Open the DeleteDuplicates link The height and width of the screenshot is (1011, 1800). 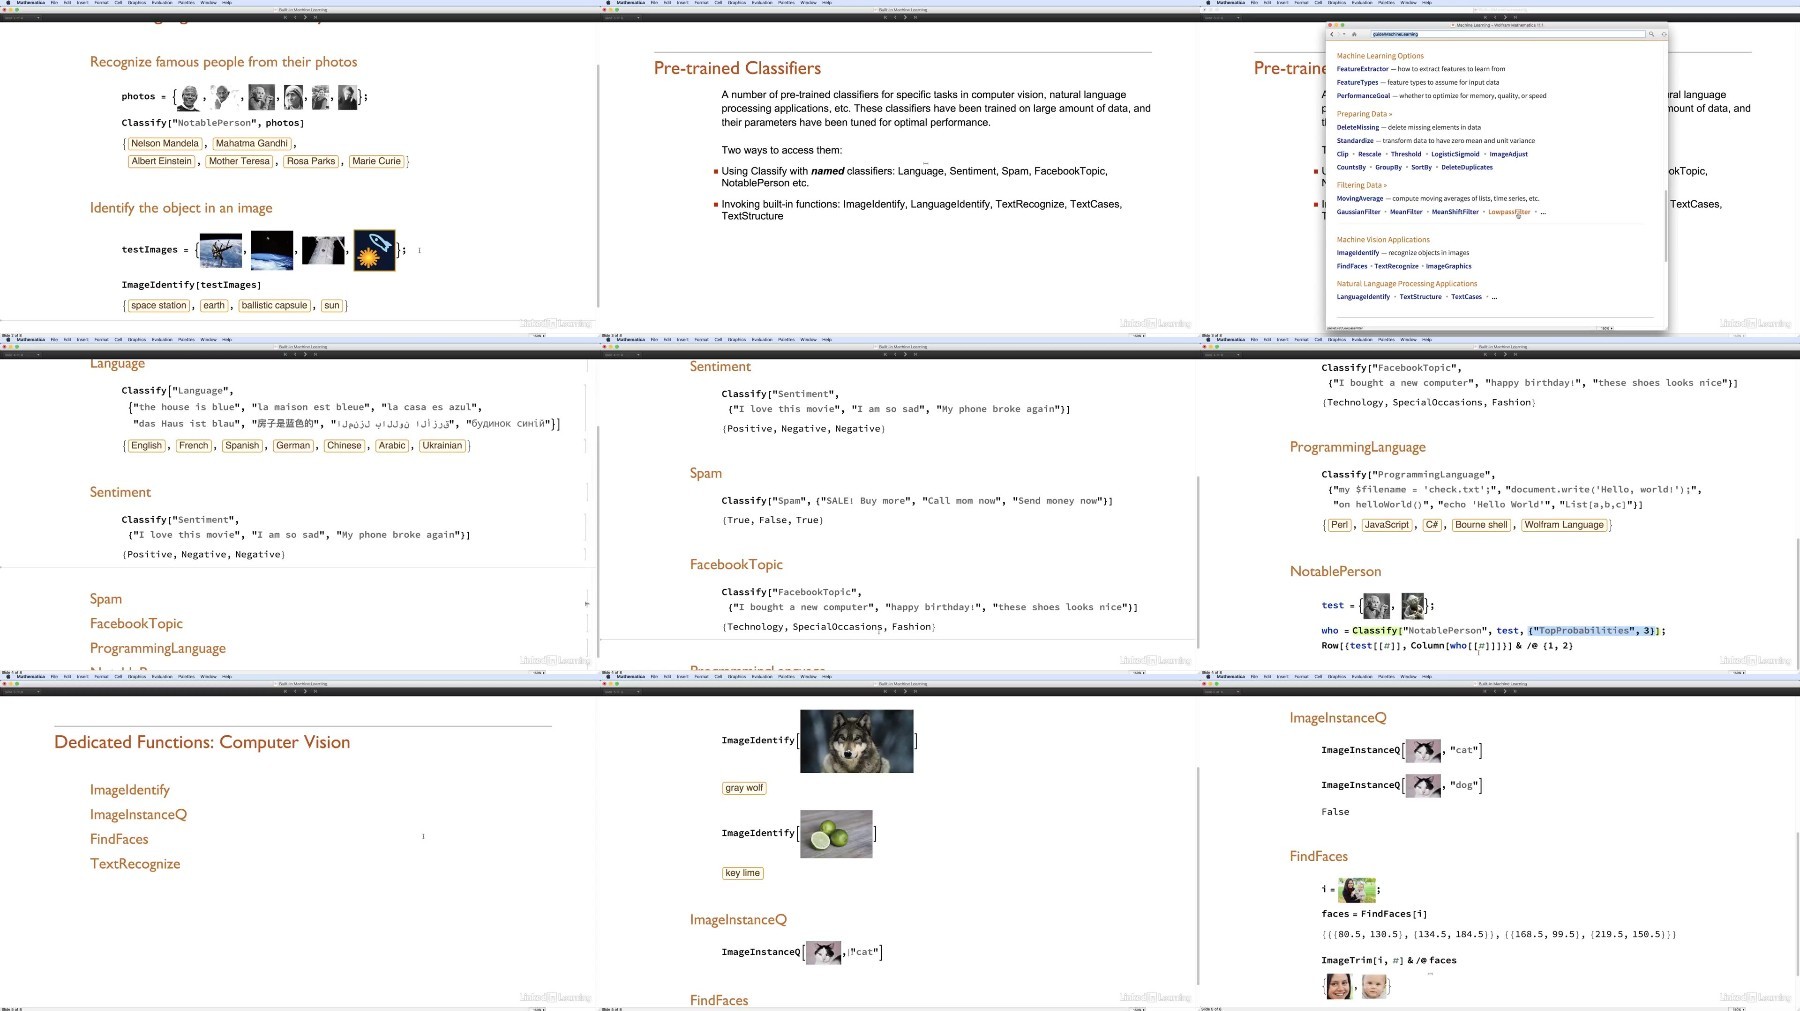click(x=1467, y=167)
